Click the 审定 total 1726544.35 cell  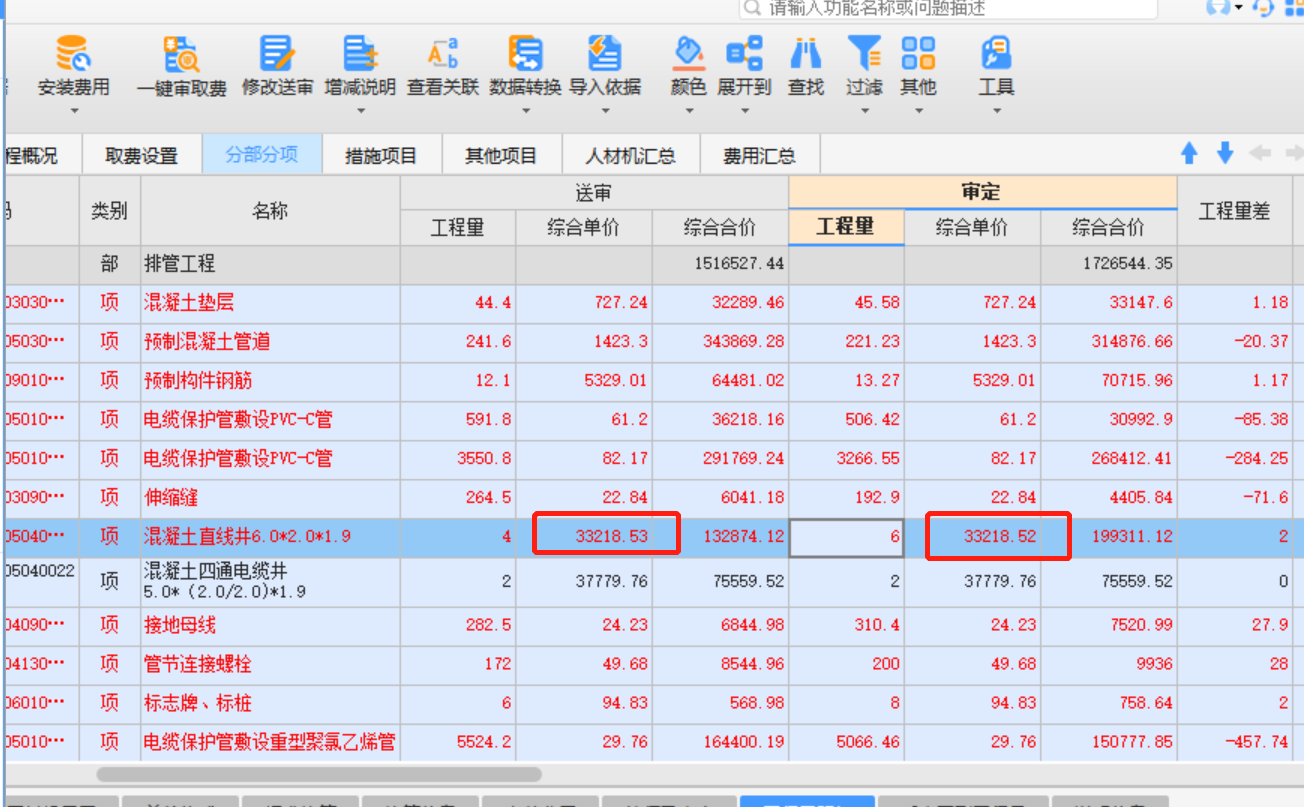pos(1109,265)
